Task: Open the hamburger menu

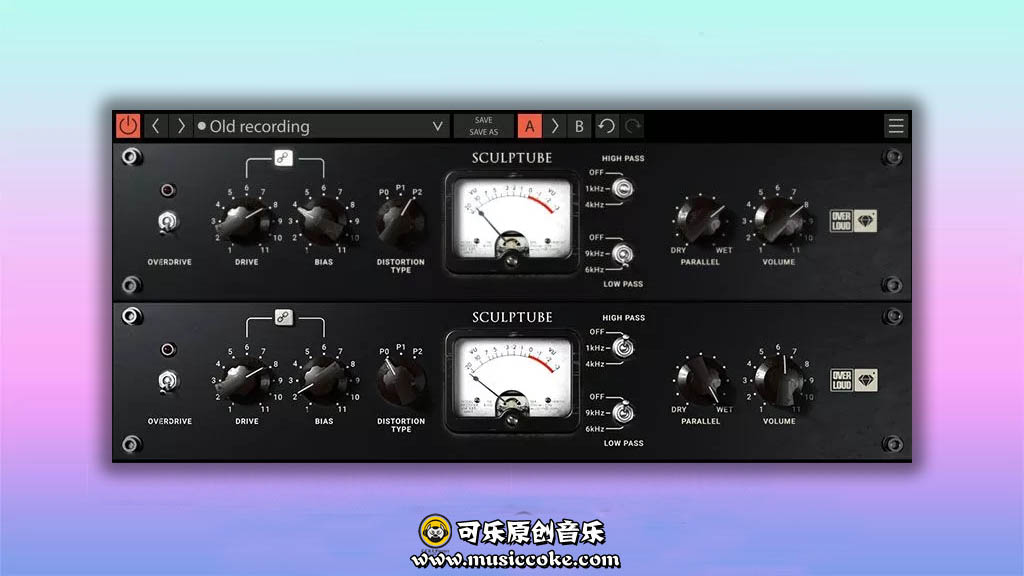Action: (x=896, y=125)
